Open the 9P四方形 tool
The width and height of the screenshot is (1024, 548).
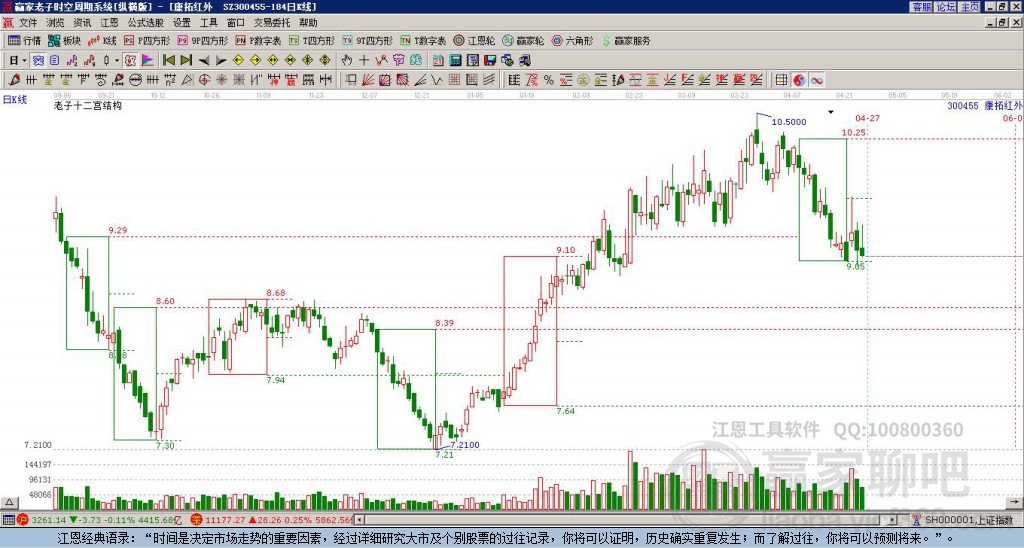(202, 40)
